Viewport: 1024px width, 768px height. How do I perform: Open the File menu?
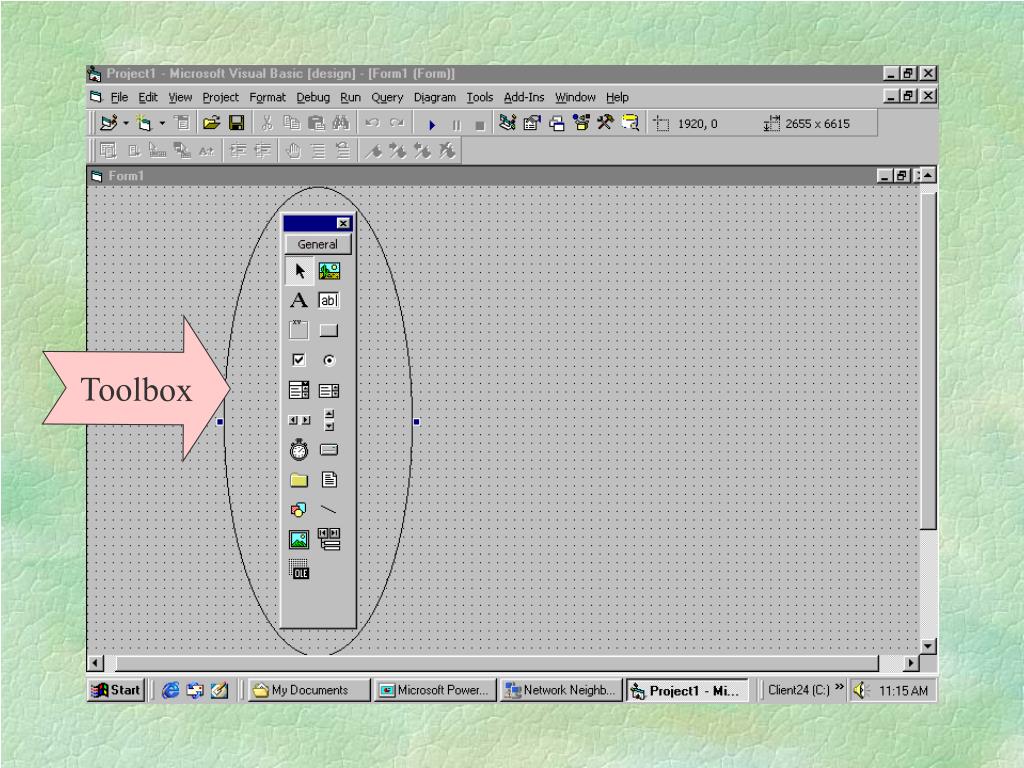click(x=120, y=97)
